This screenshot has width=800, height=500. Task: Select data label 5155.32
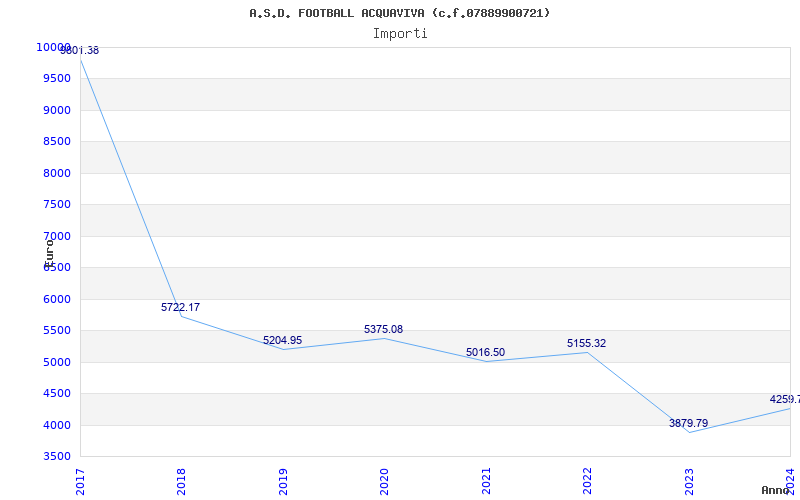[586, 344]
